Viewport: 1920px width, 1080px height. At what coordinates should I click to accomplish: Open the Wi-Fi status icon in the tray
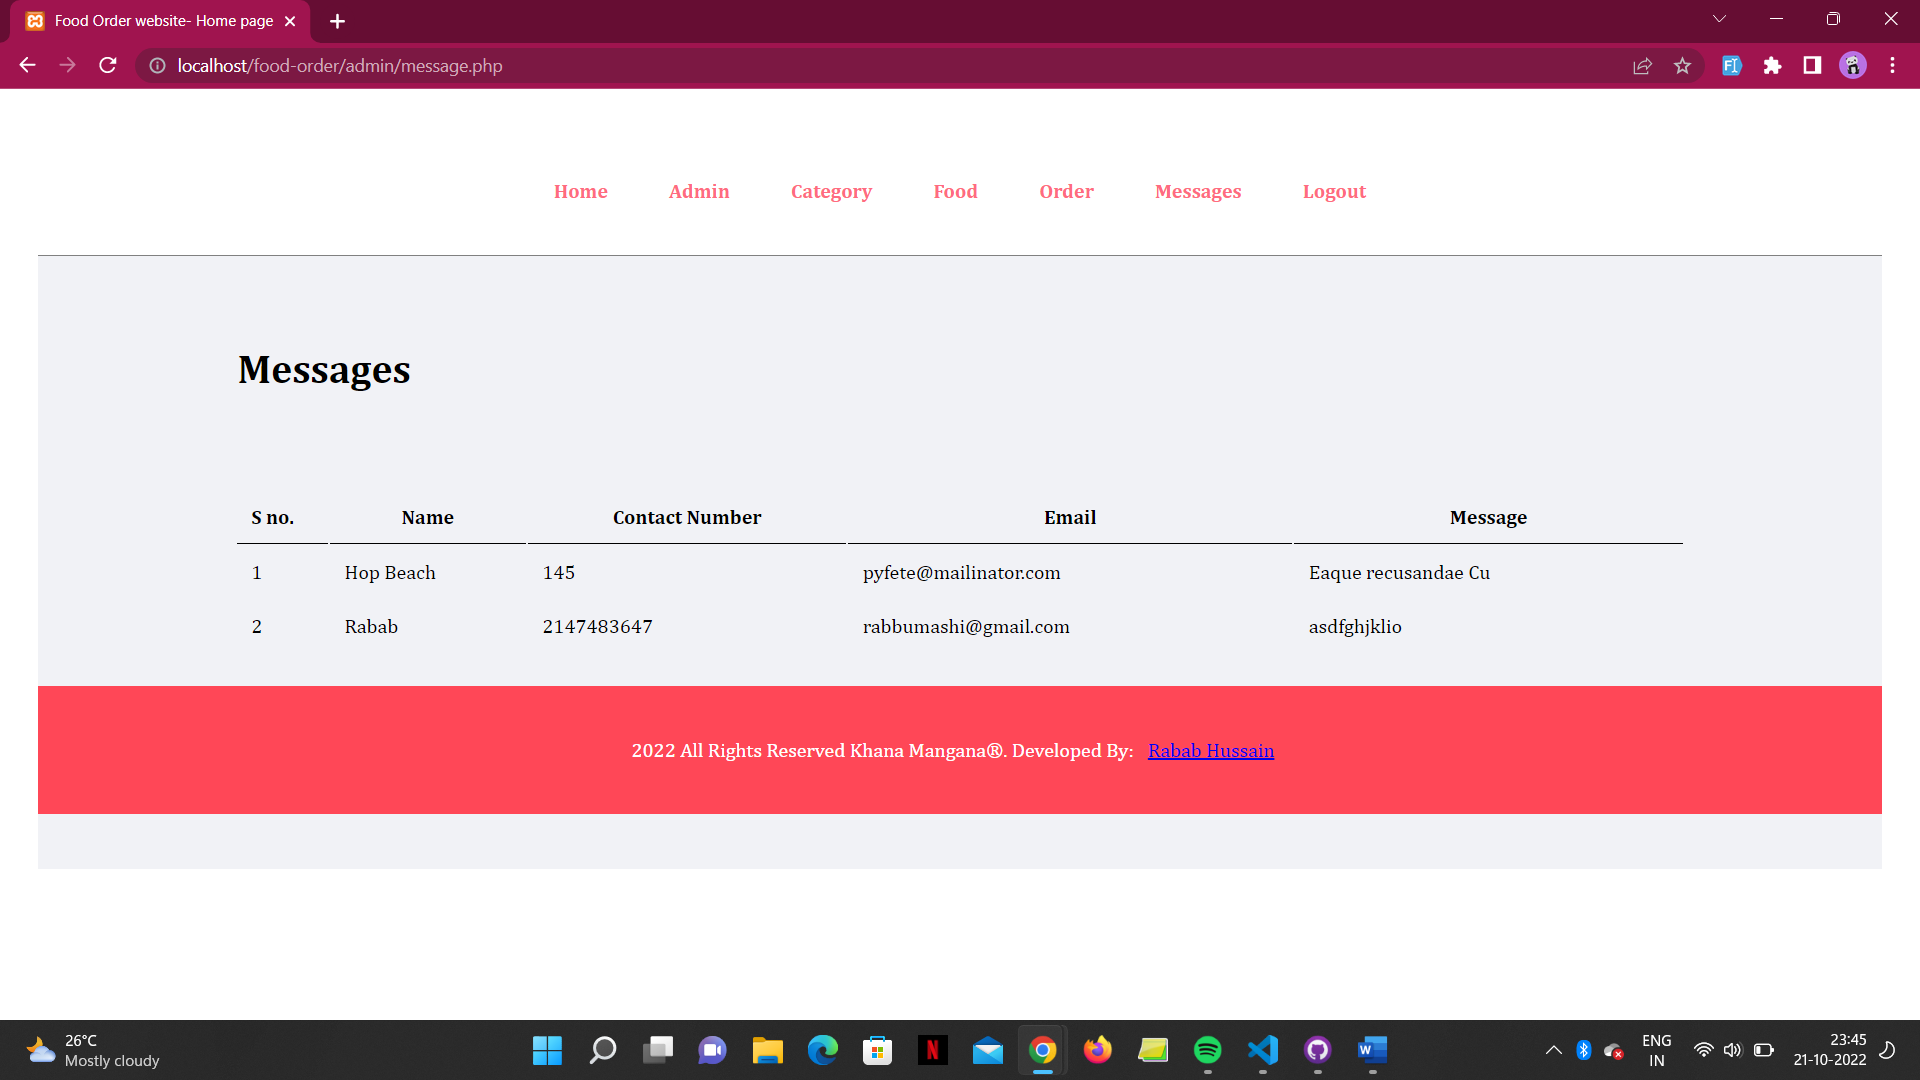tap(1703, 1050)
